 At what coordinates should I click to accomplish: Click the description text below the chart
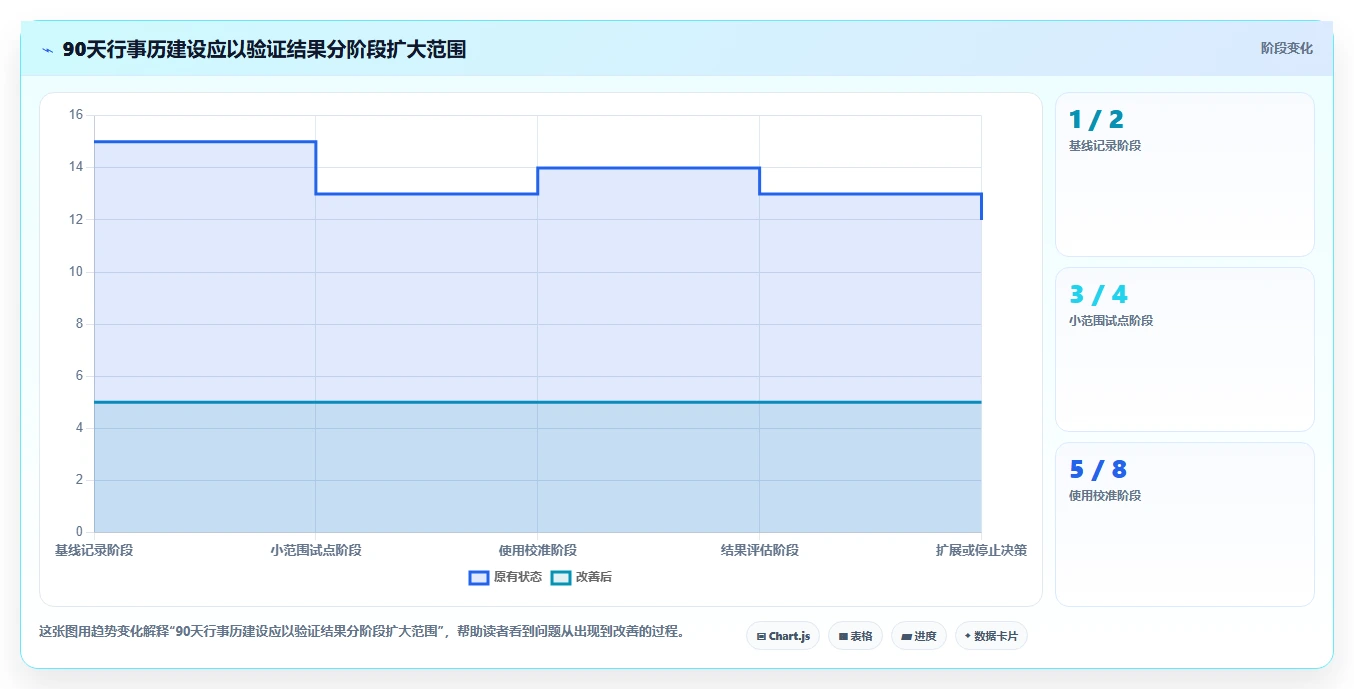click(x=362, y=632)
